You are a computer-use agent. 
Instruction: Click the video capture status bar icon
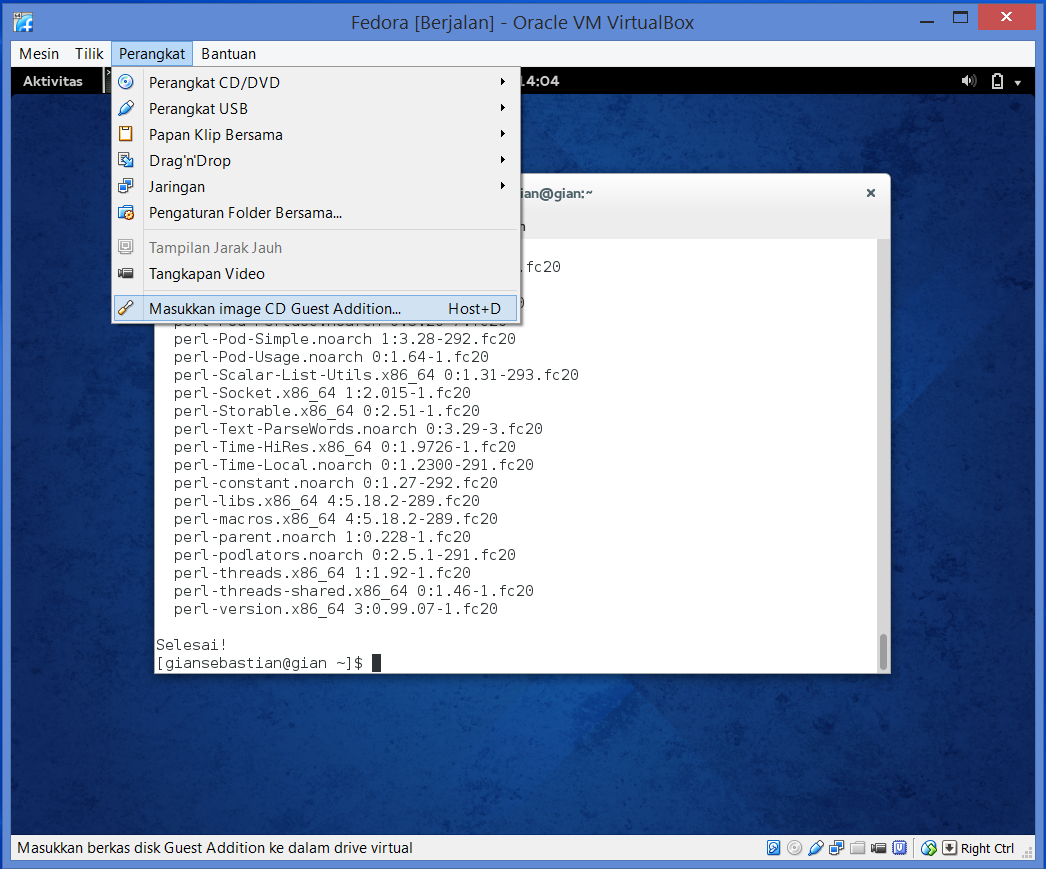tap(879, 848)
